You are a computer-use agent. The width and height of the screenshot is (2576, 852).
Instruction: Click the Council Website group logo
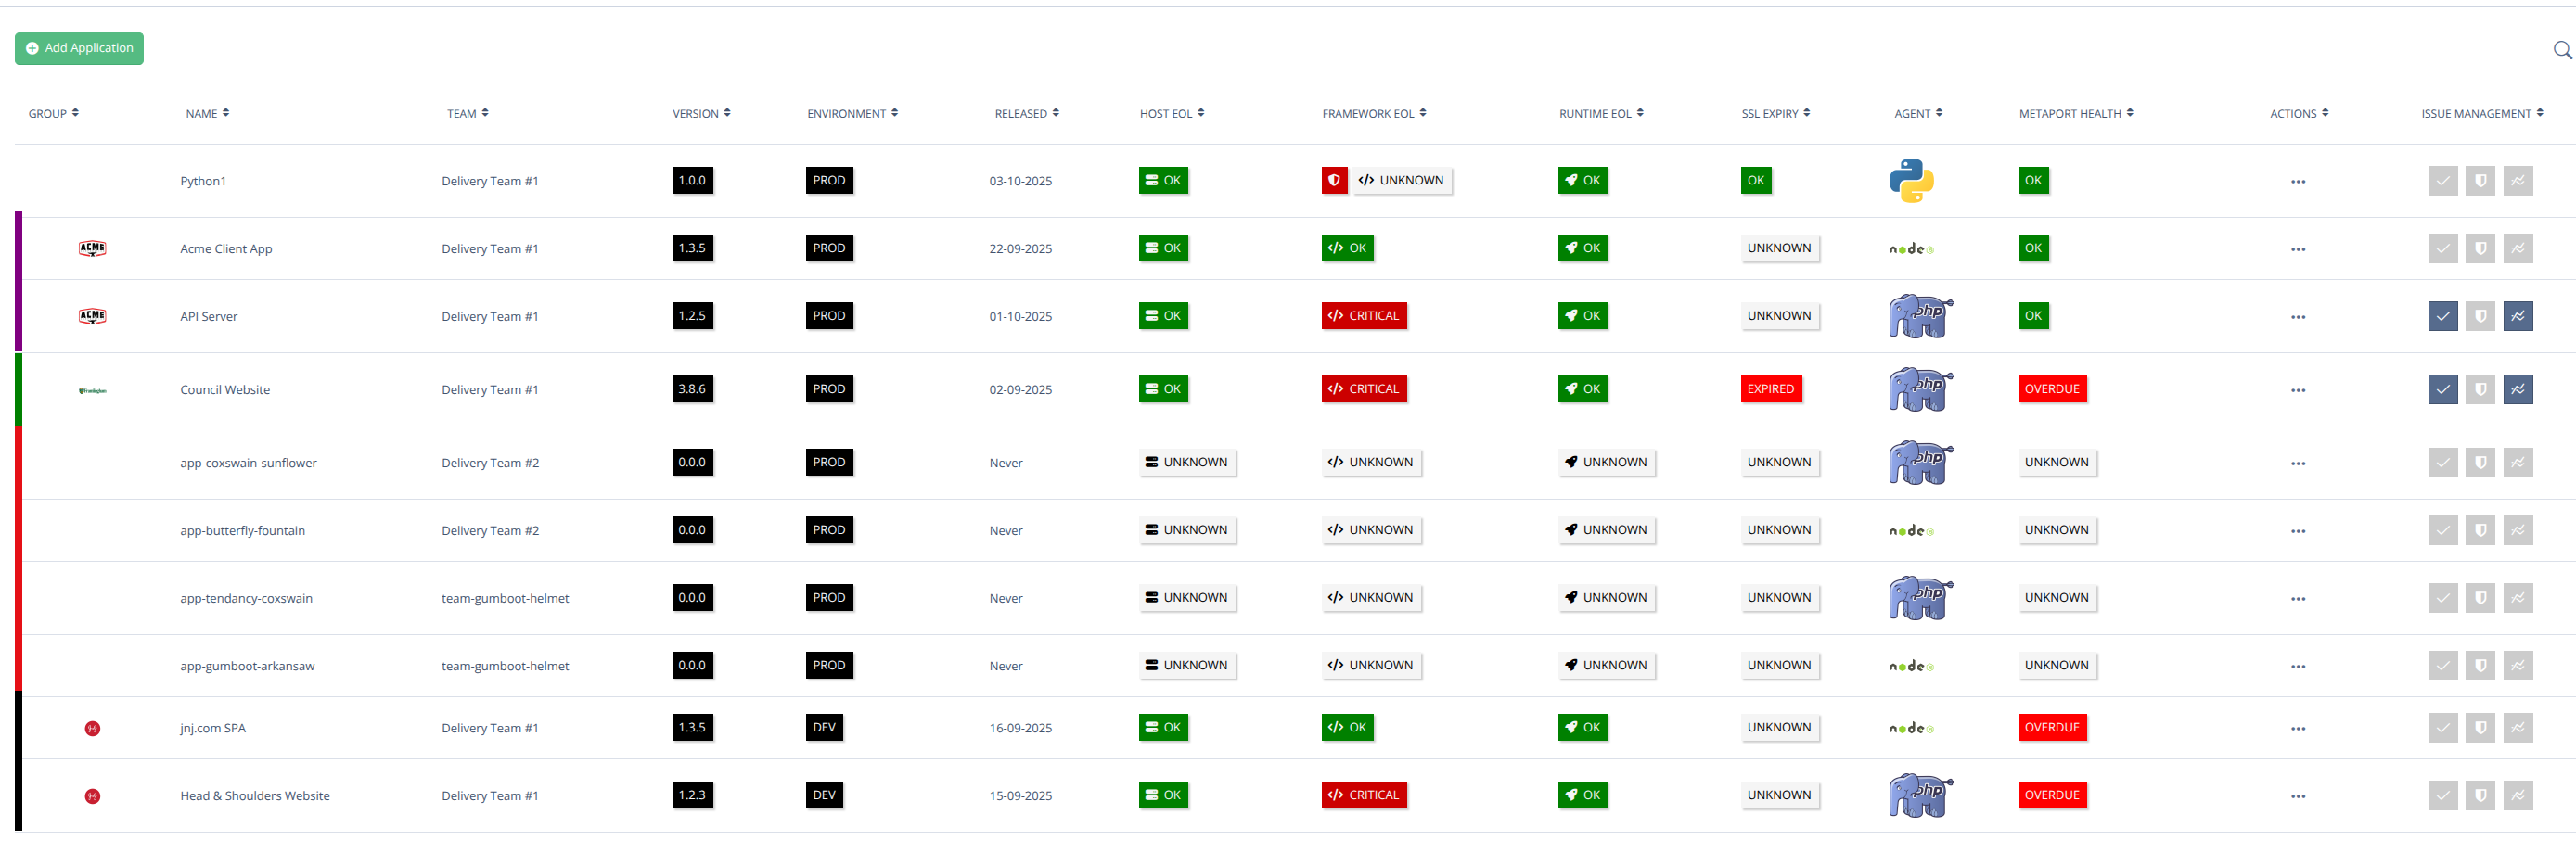[x=91, y=390]
